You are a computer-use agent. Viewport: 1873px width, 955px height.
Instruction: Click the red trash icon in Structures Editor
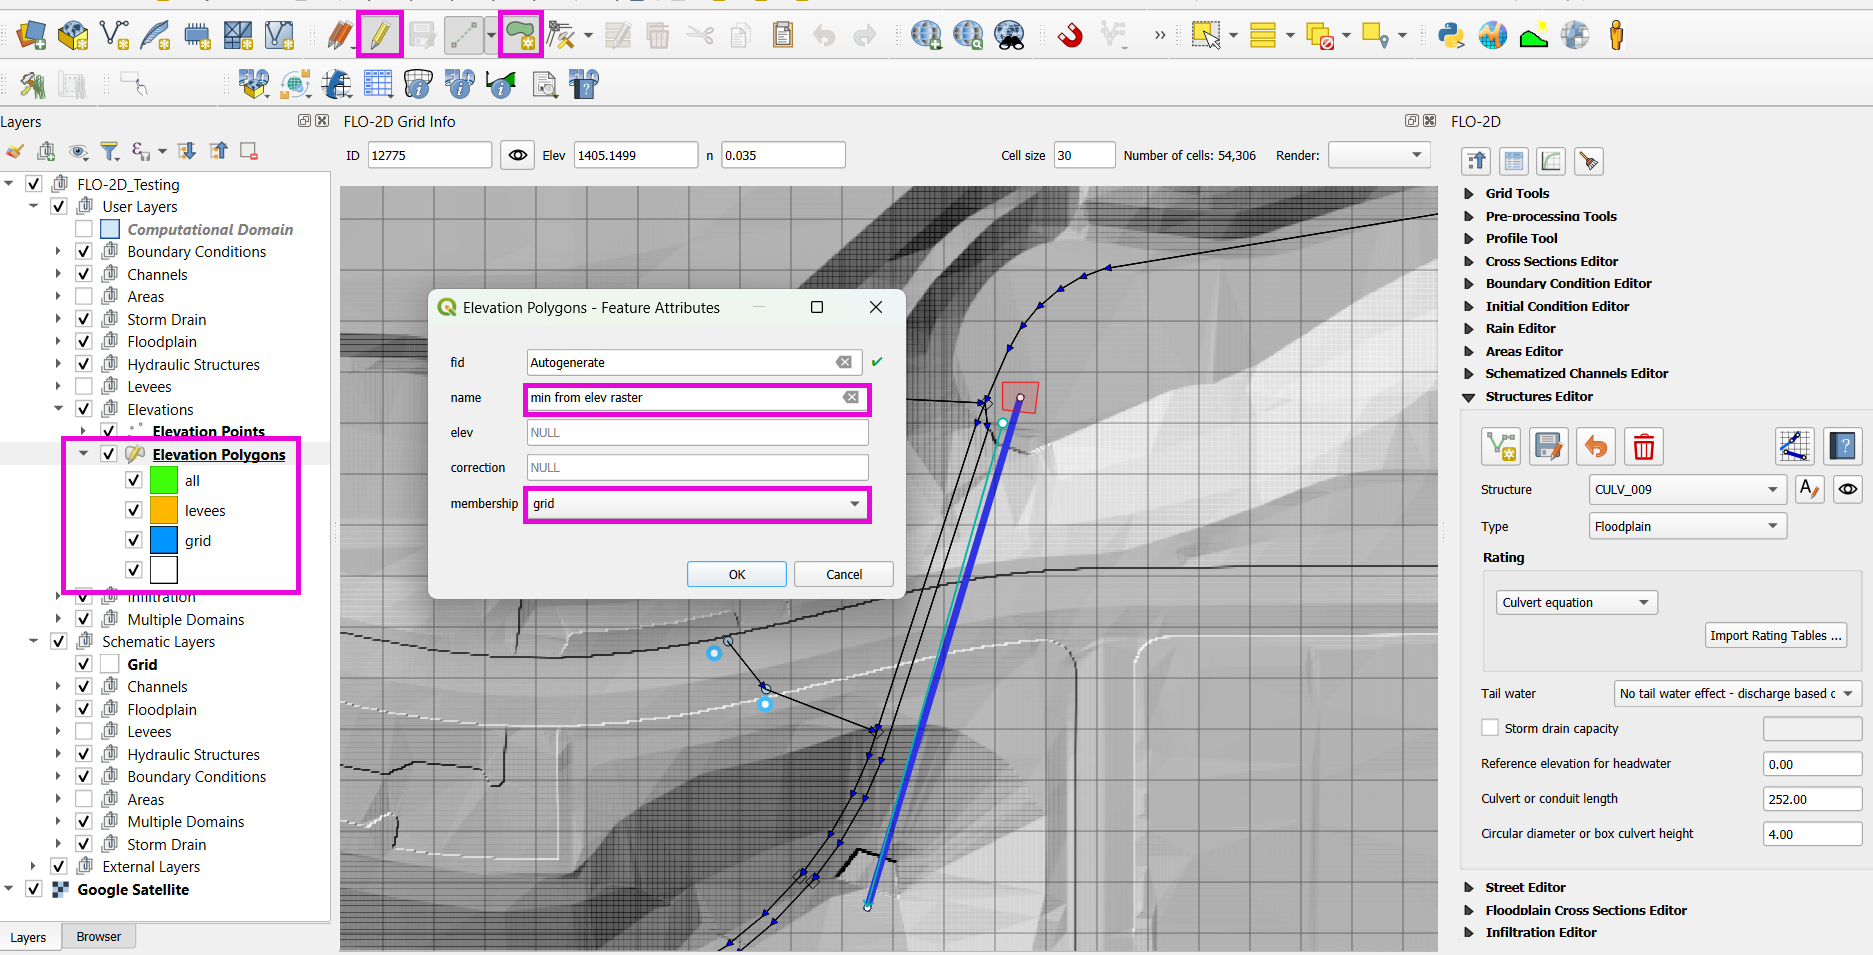(1643, 446)
